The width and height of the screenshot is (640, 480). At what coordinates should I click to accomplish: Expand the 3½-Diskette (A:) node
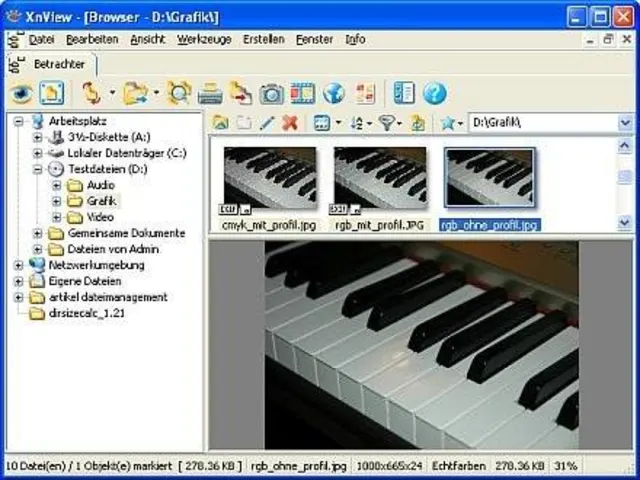(37, 137)
